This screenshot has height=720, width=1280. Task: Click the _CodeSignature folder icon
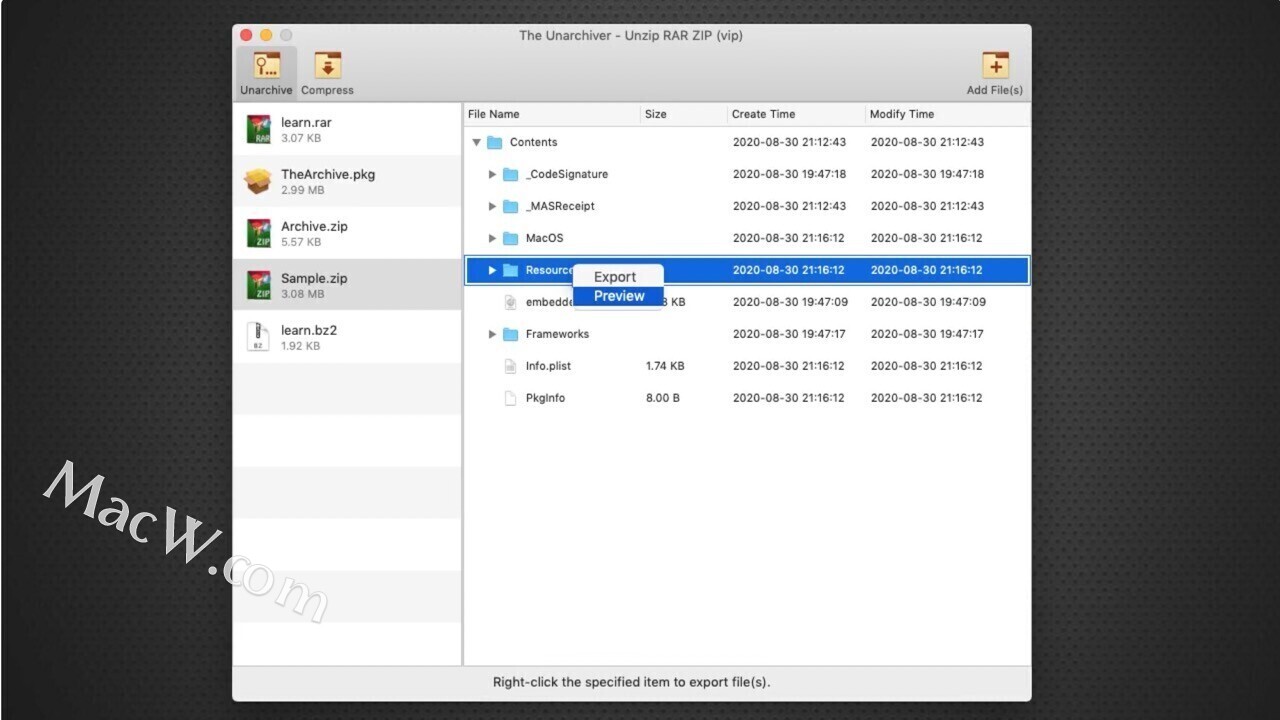pyautogui.click(x=510, y=174)
